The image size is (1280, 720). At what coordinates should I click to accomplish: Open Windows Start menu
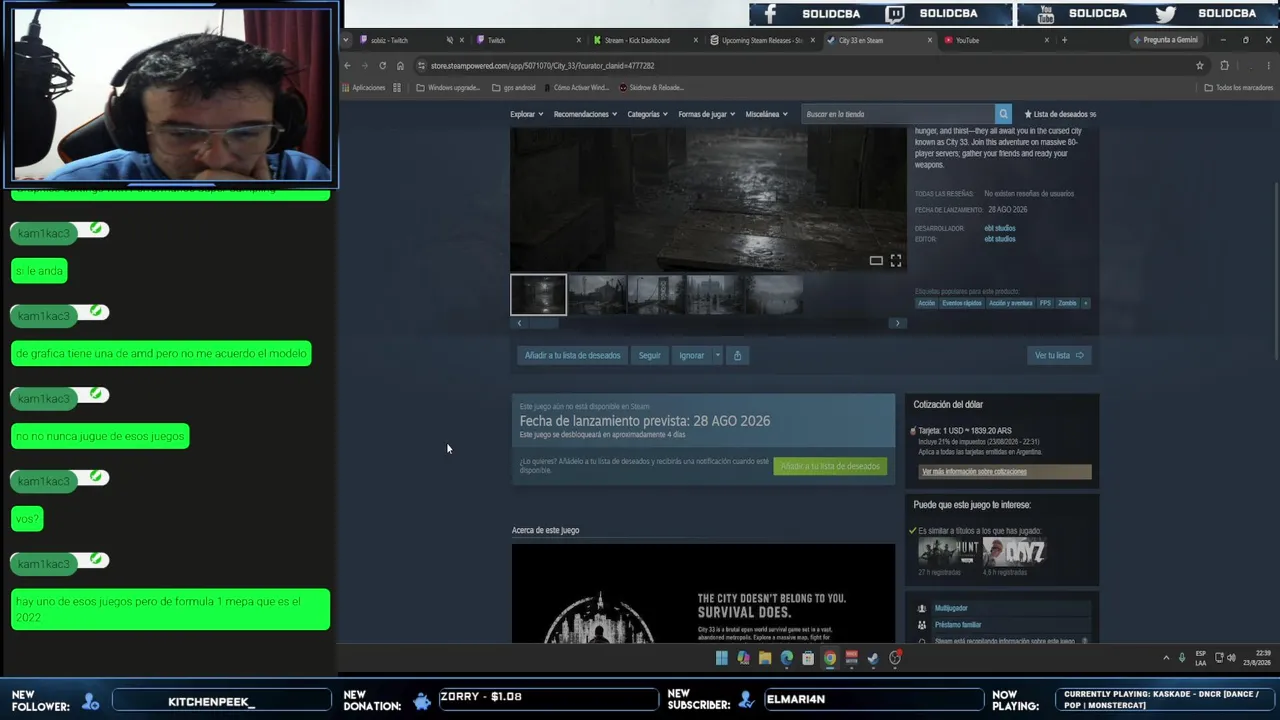(x=722, y=658)
